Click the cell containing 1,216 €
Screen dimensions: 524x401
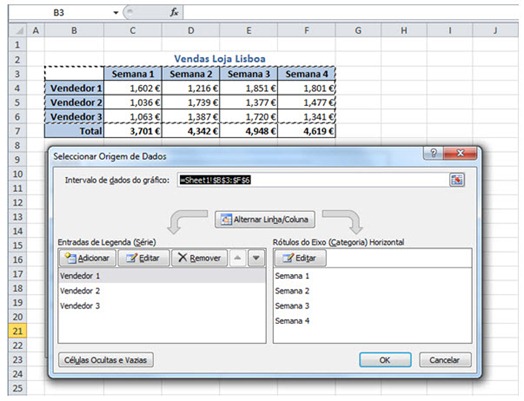(x=191, y=88)
